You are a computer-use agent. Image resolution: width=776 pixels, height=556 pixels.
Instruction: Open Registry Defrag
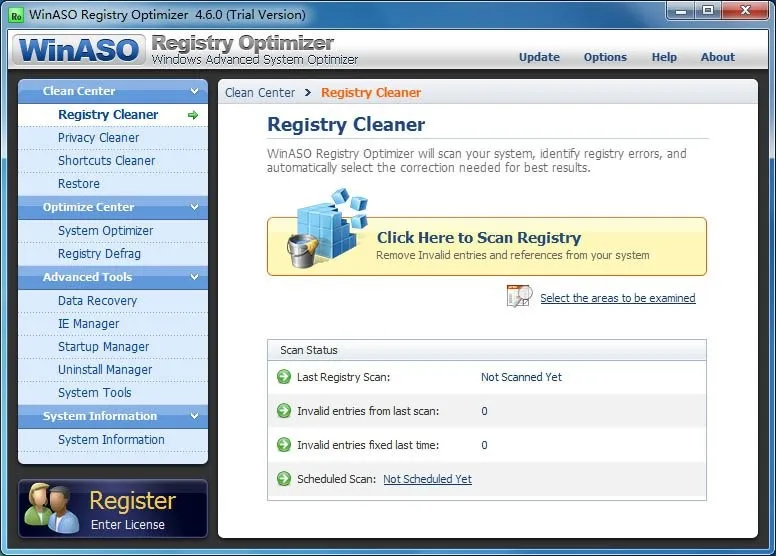(x=113, y=253)
